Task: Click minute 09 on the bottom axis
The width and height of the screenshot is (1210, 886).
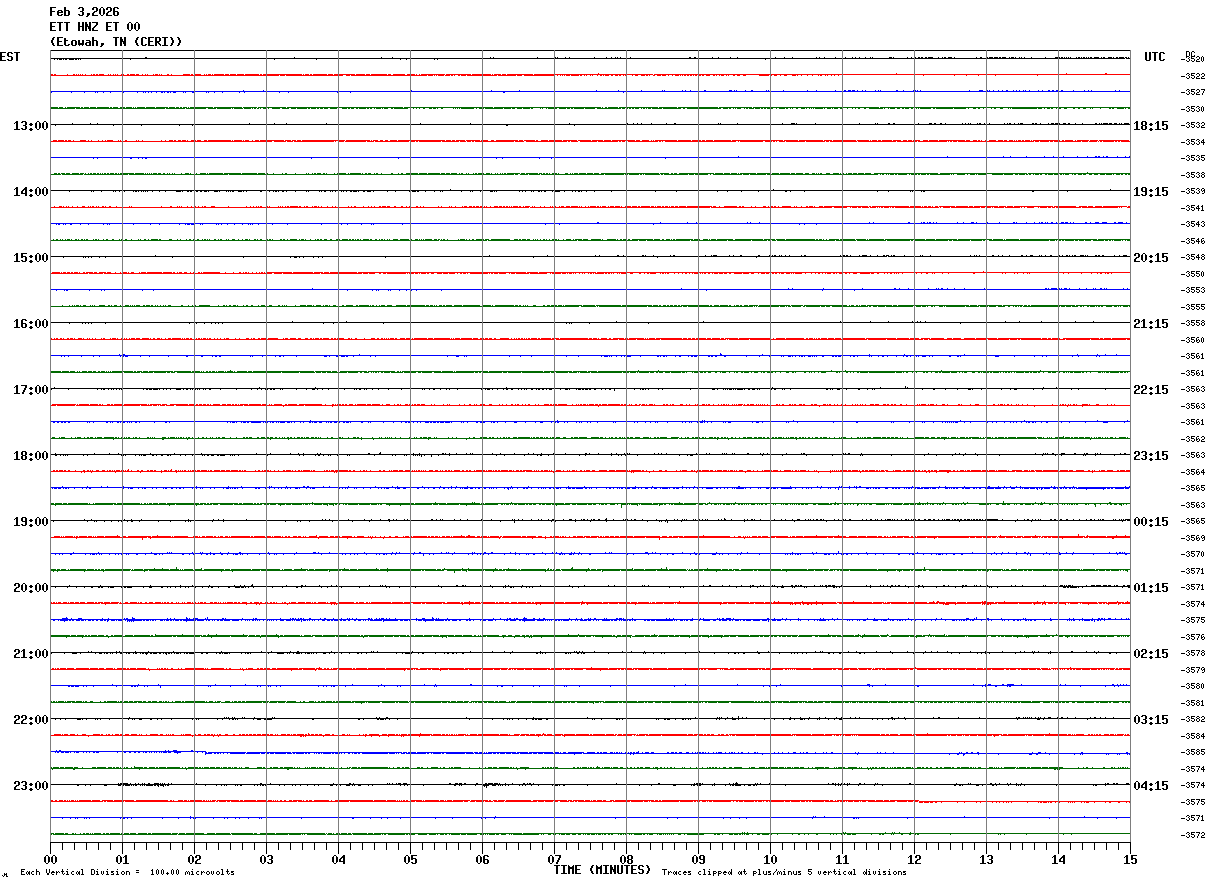Action: (699, 859)
